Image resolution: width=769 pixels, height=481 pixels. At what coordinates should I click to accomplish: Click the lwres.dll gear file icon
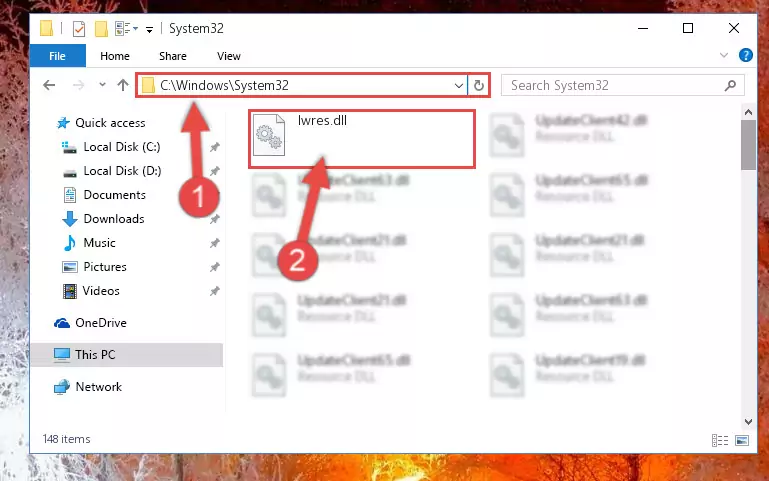coord(269,135)
